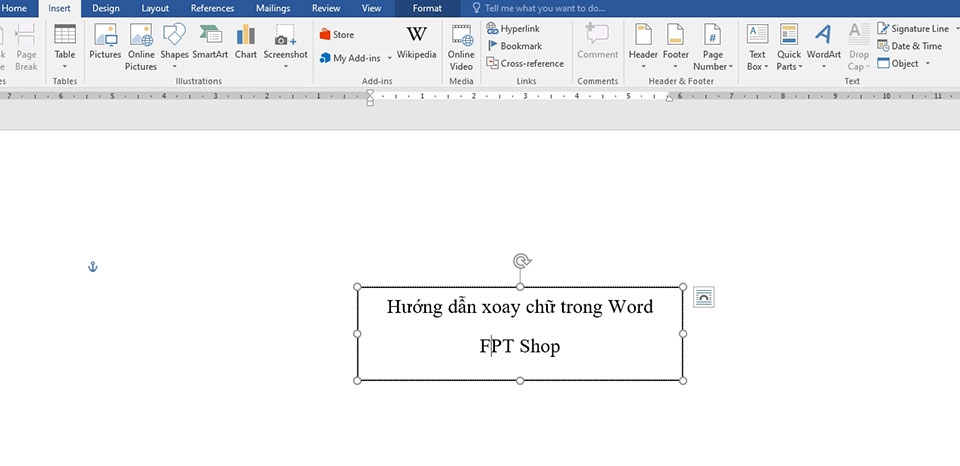Open the Layout tab

pos(155,9)
